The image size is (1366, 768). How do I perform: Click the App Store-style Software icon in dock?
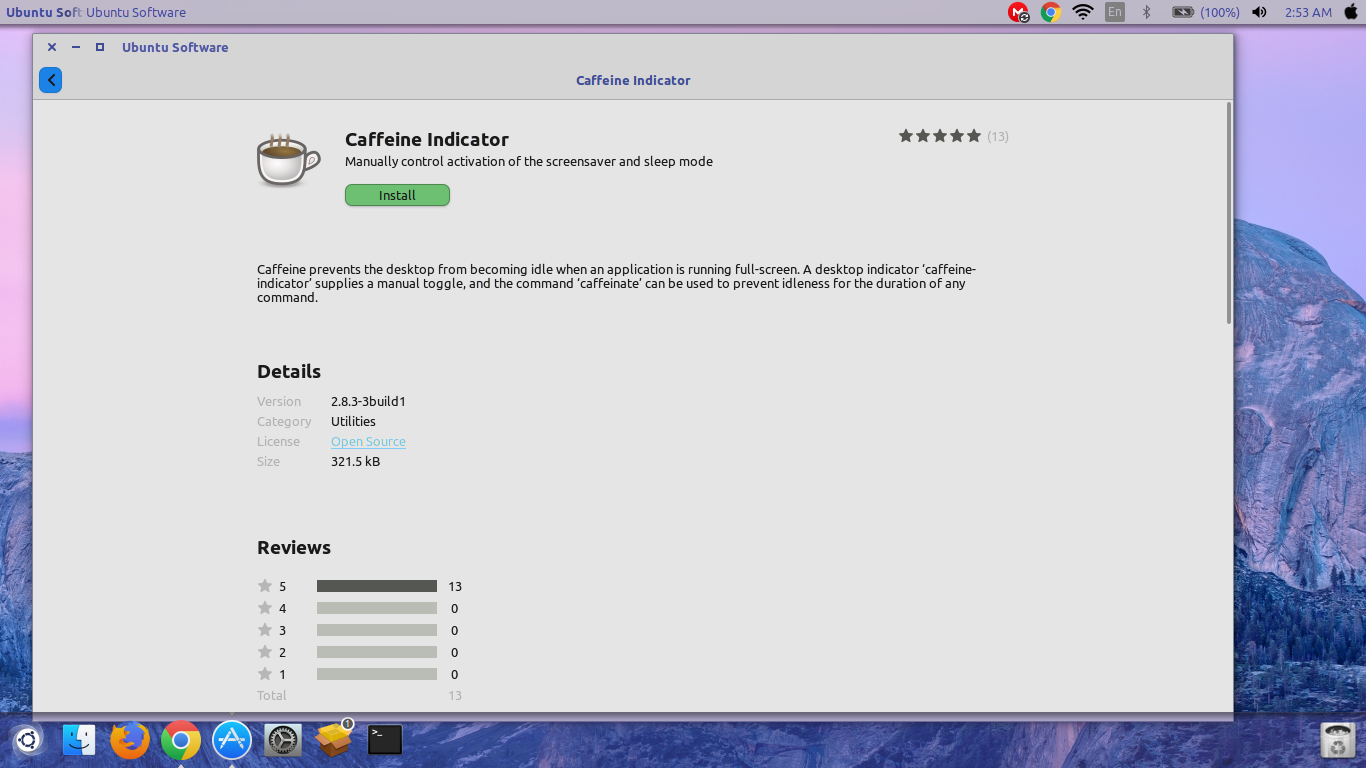click(232, 740)
